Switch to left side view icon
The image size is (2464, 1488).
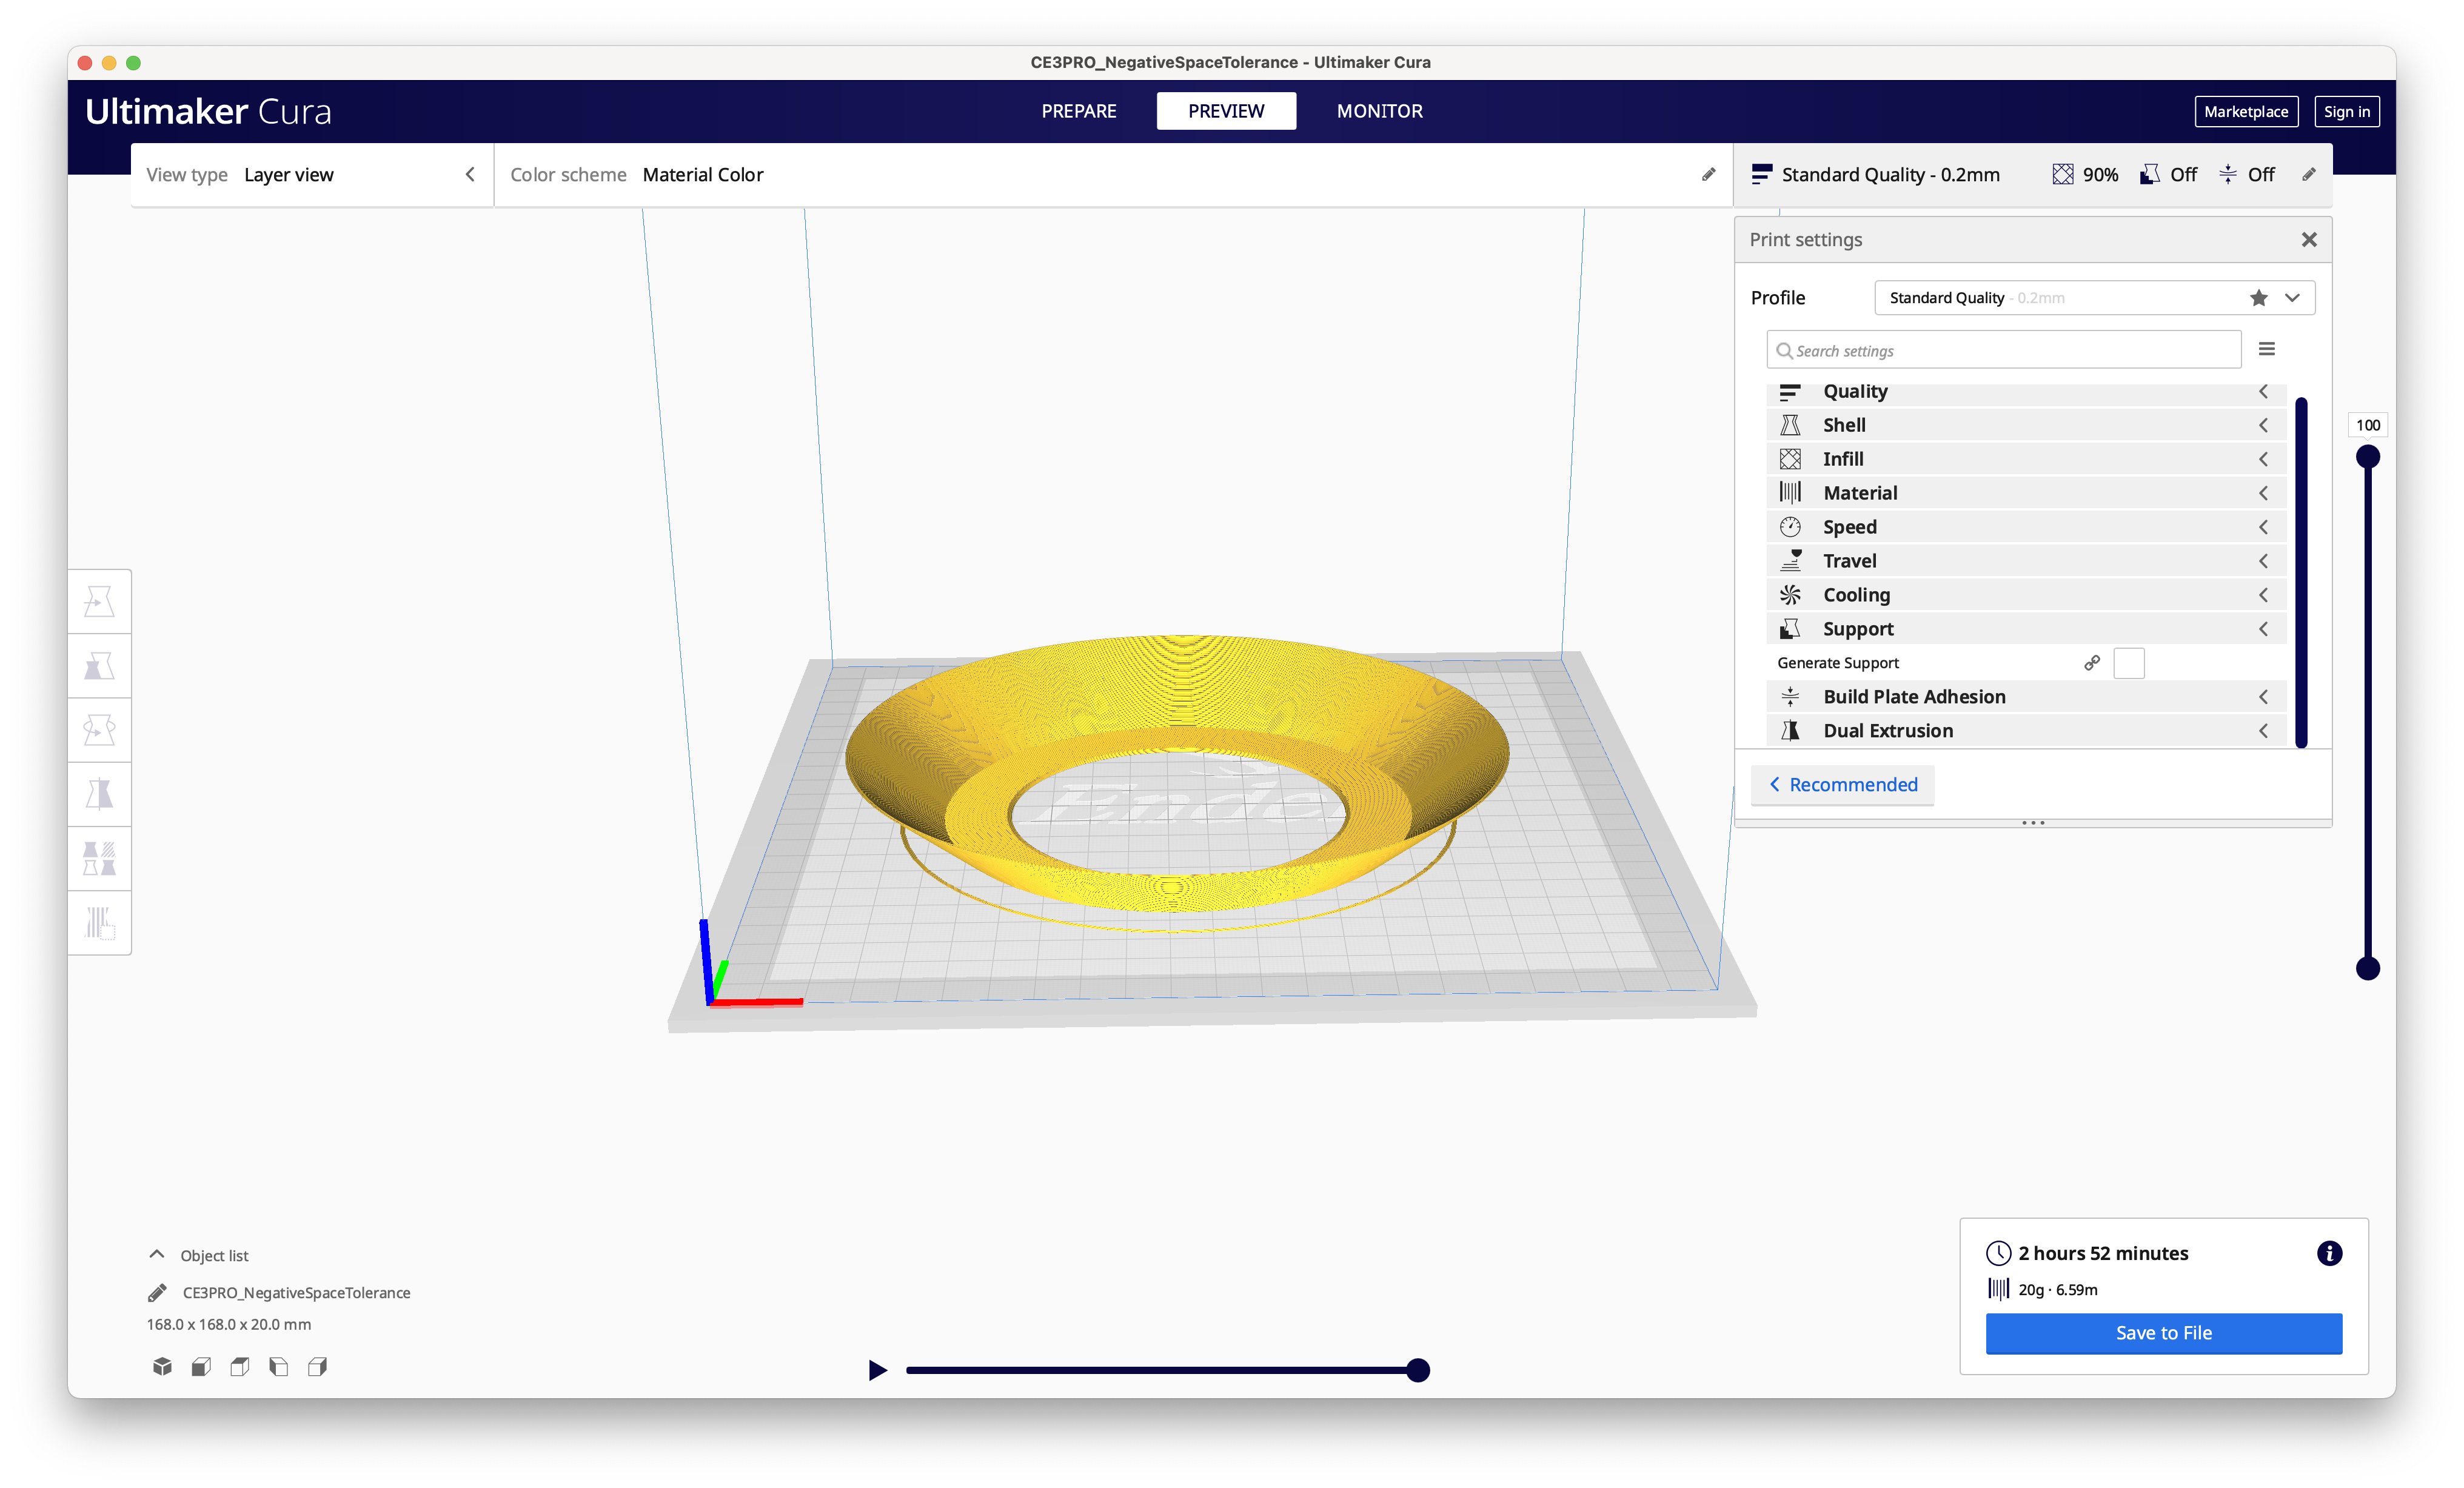pyautogui.click(x=279, y=1366)
